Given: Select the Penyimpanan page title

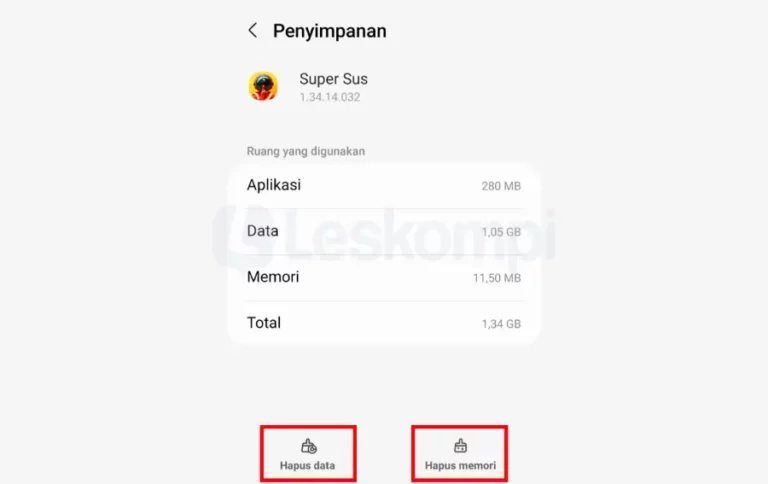Looking at the screenshot, I should 330,31.
